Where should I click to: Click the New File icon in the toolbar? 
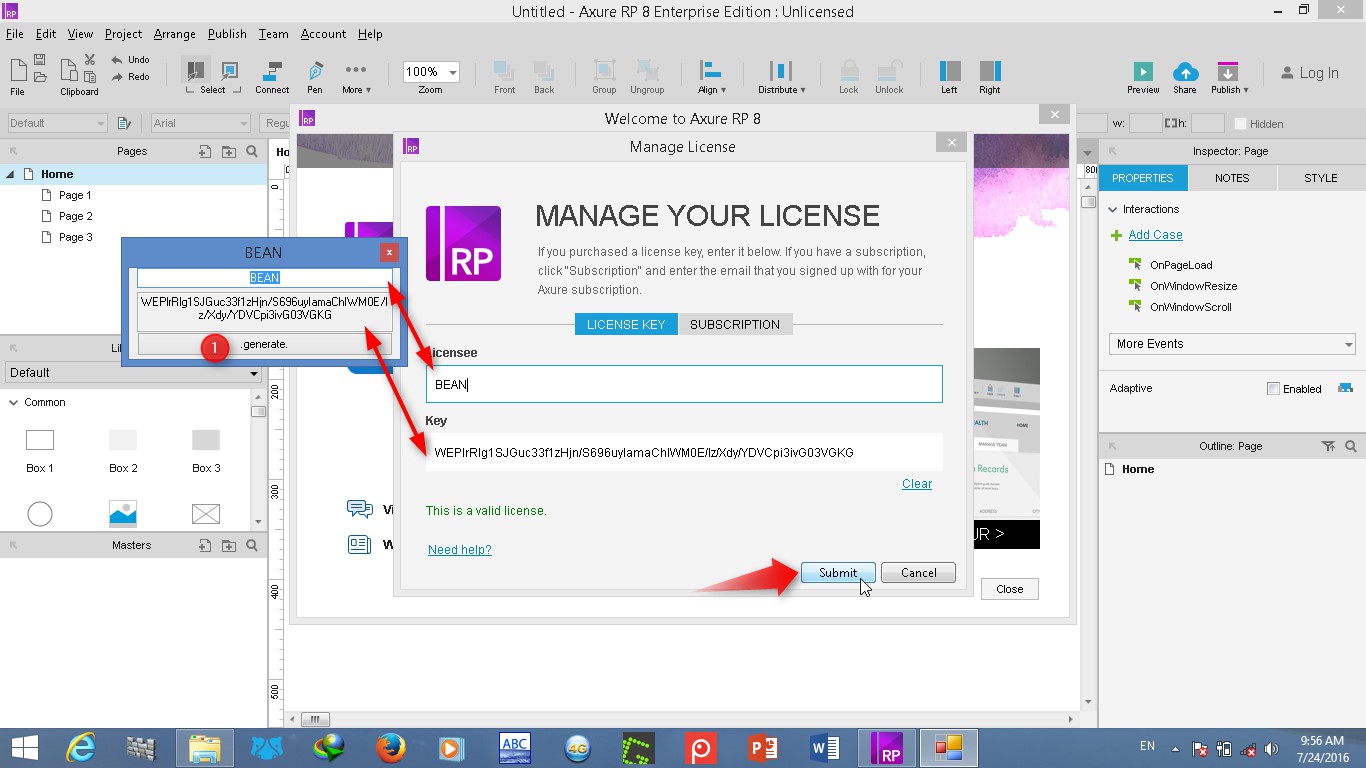(18, 70)
